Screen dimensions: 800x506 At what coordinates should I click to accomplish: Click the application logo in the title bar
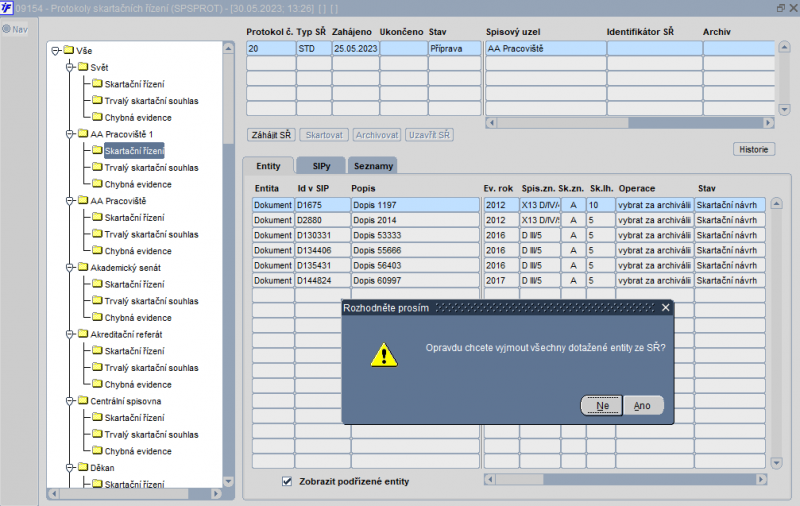[7, 7]
